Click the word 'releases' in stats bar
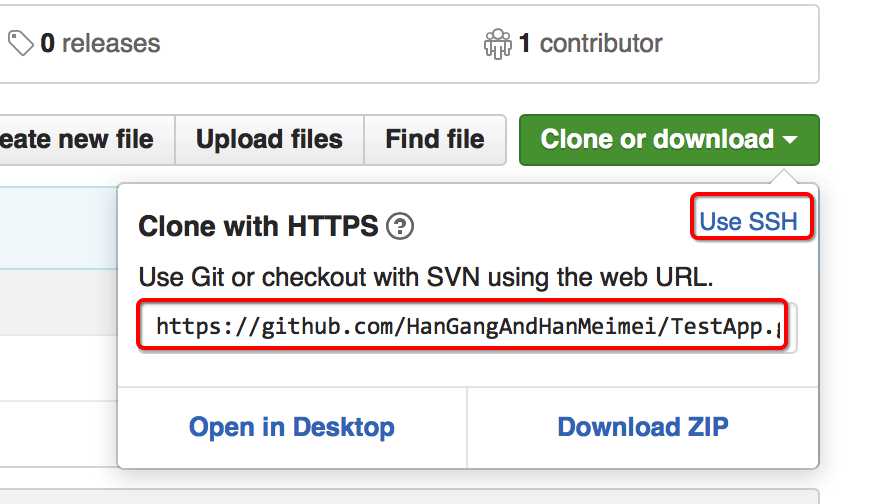886x504 pixels. pyautogui.click(x=110, y=44)
